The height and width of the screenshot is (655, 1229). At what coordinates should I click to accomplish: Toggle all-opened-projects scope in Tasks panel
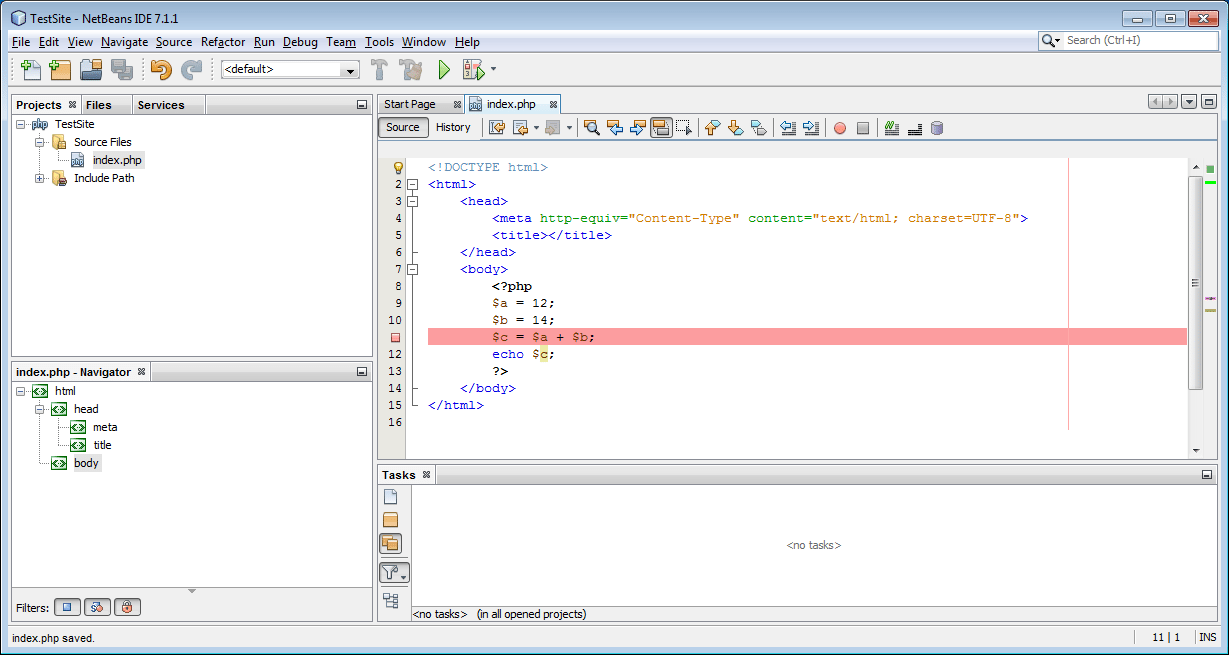point(391,543)
